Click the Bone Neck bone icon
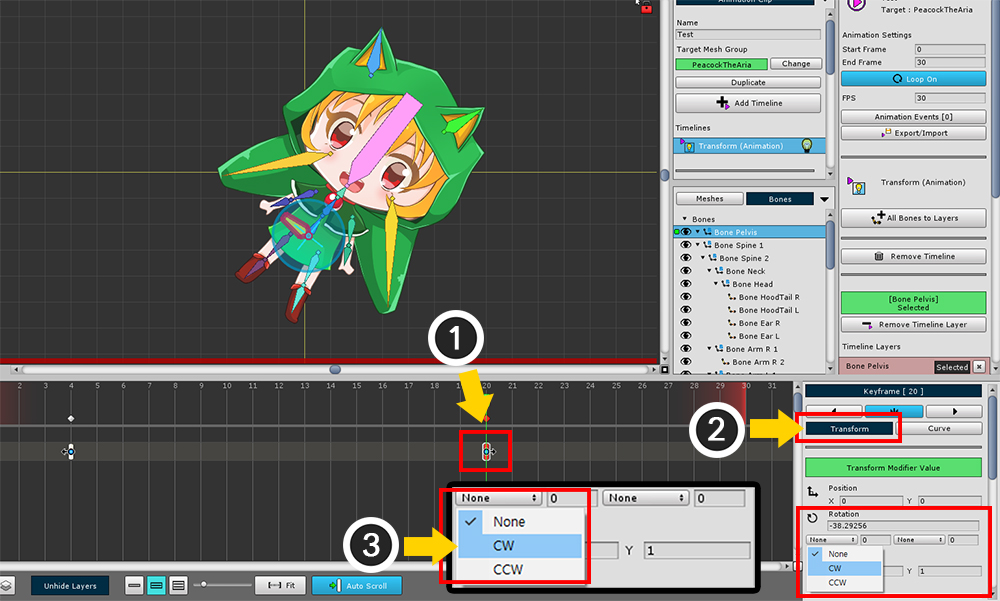The image size is (1000, 601). (719, 271)
